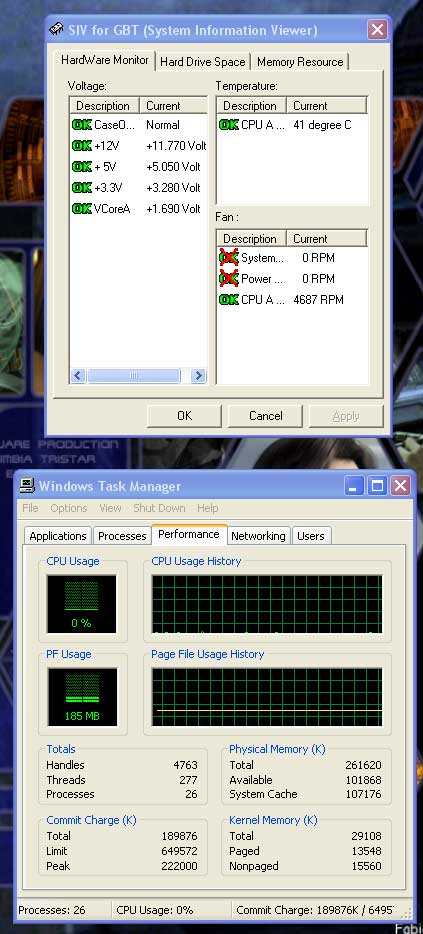Open the Memory Resource tab
423x934 pixels.
[x=300, y=62]
